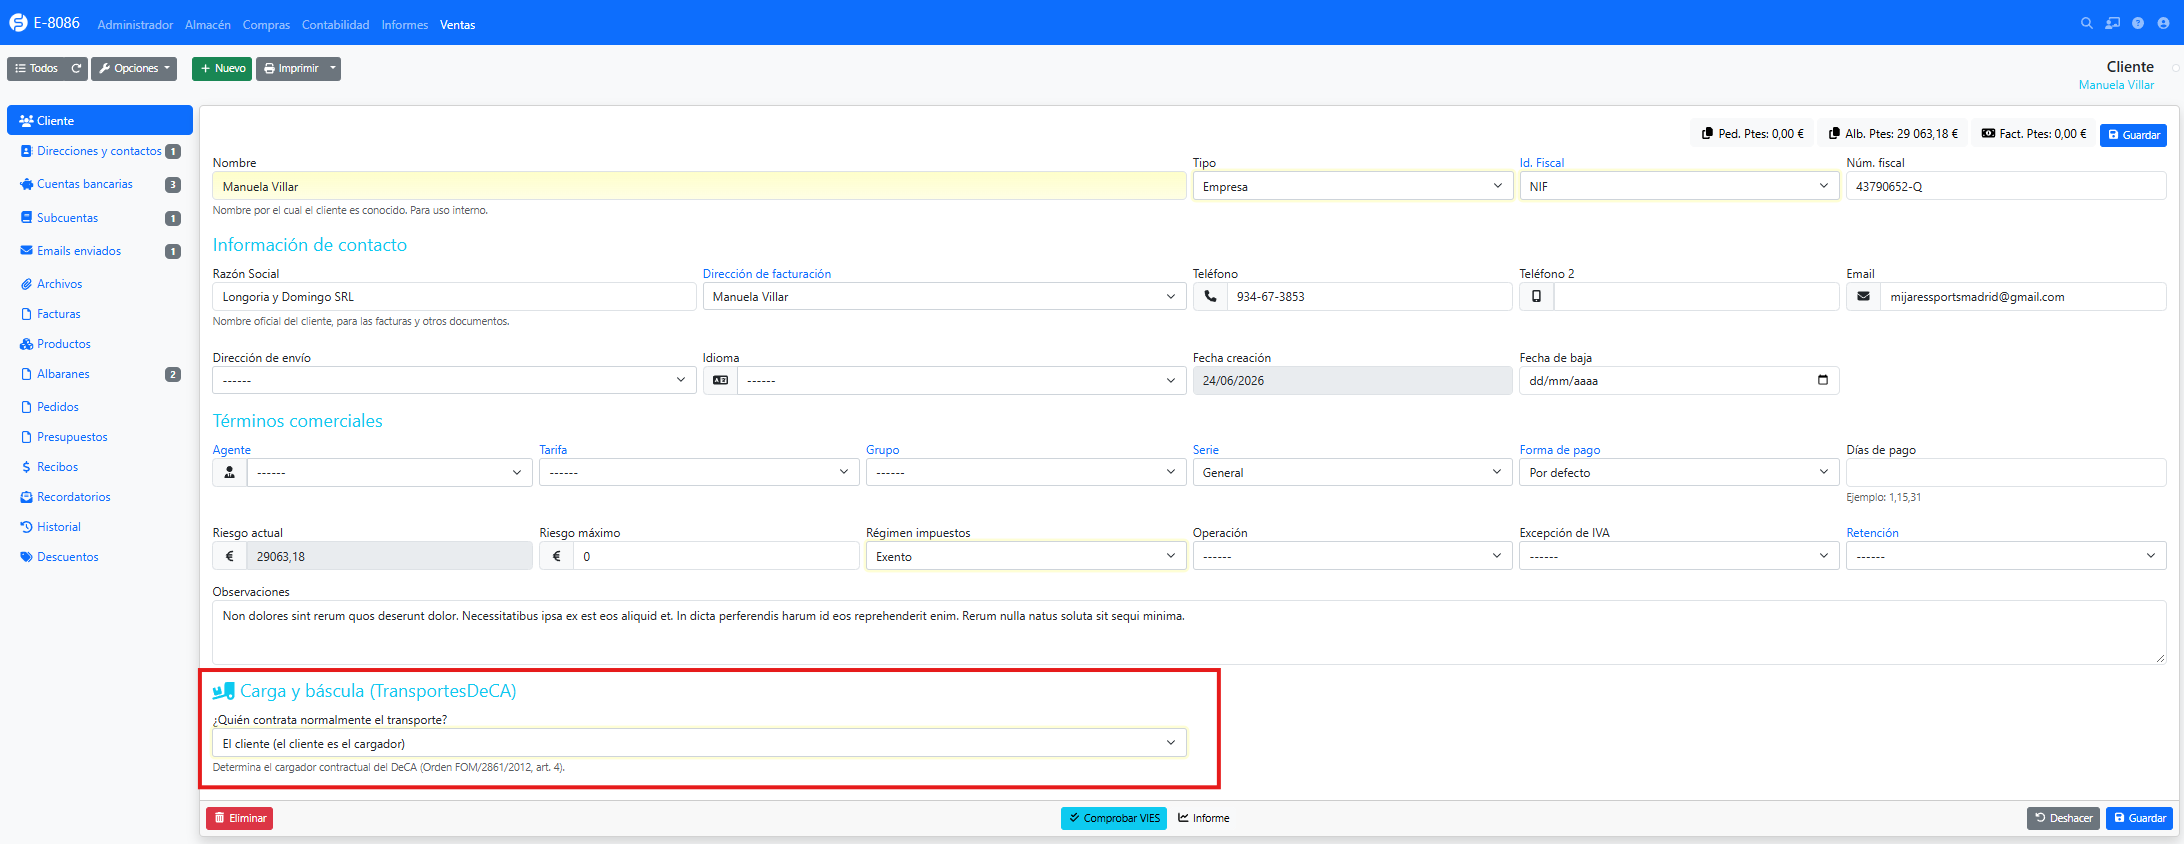
Task: Open the Ventas menu
Action: tap(458, 25)
